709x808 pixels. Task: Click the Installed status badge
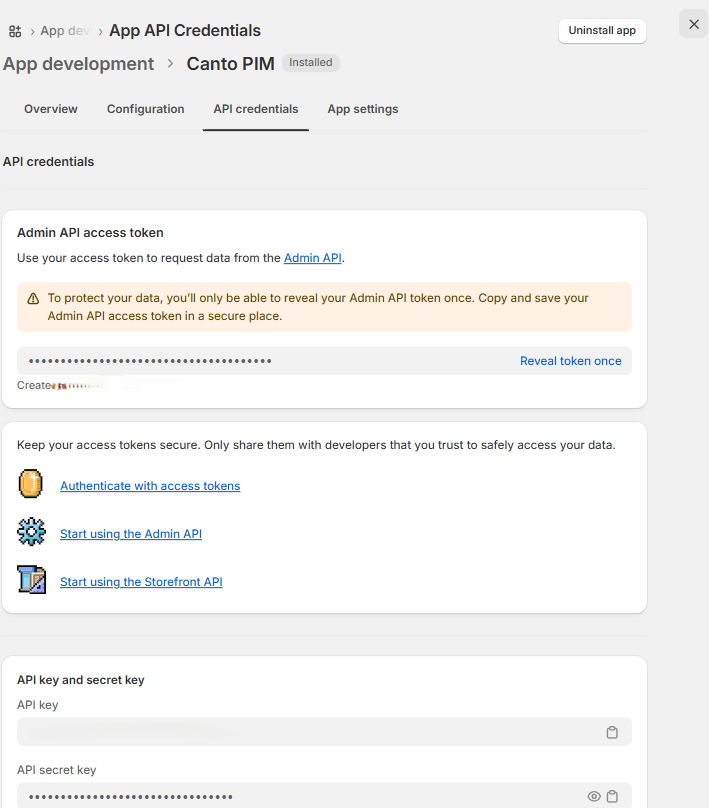pos(311,63)
